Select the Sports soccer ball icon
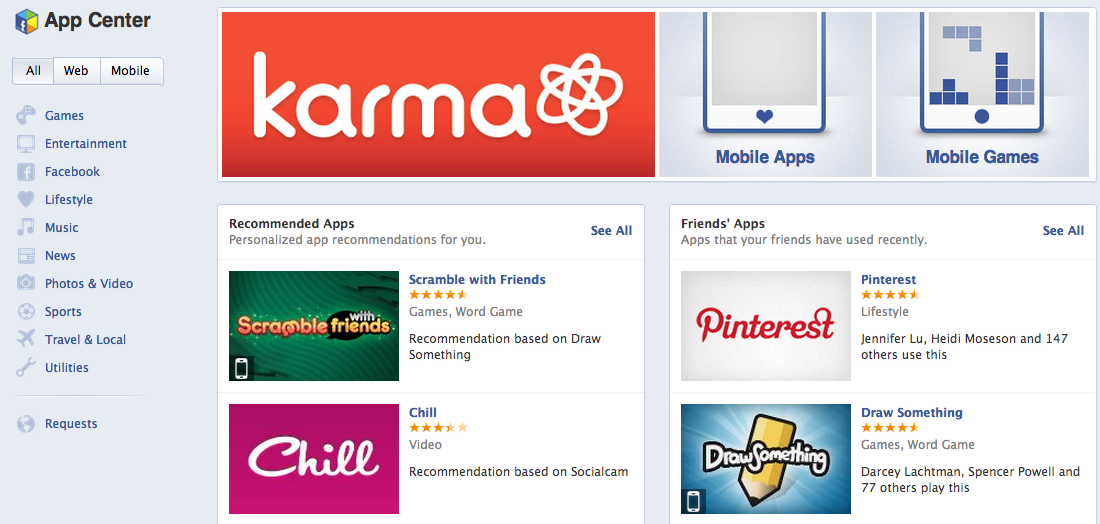The width and height of the screenshot is (1100, 524). coord(26,311)
